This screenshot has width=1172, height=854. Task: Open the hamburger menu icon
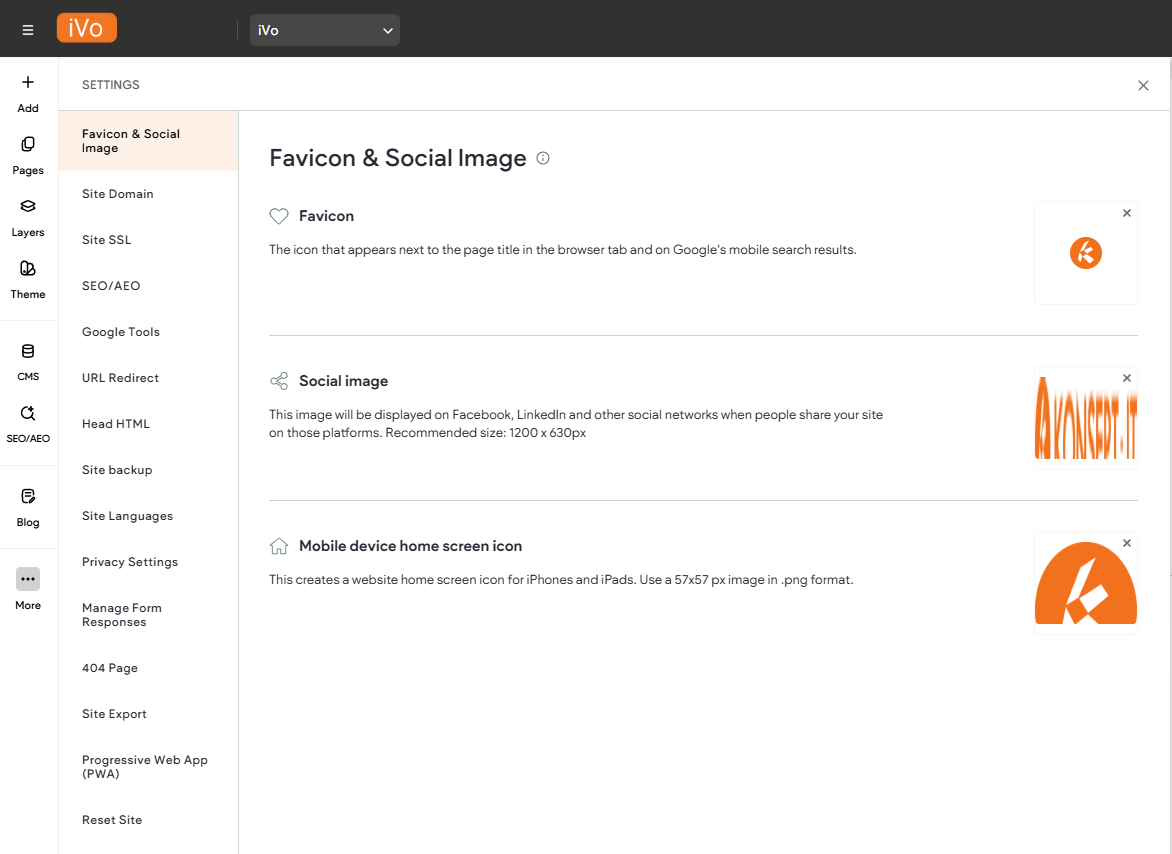28,30
